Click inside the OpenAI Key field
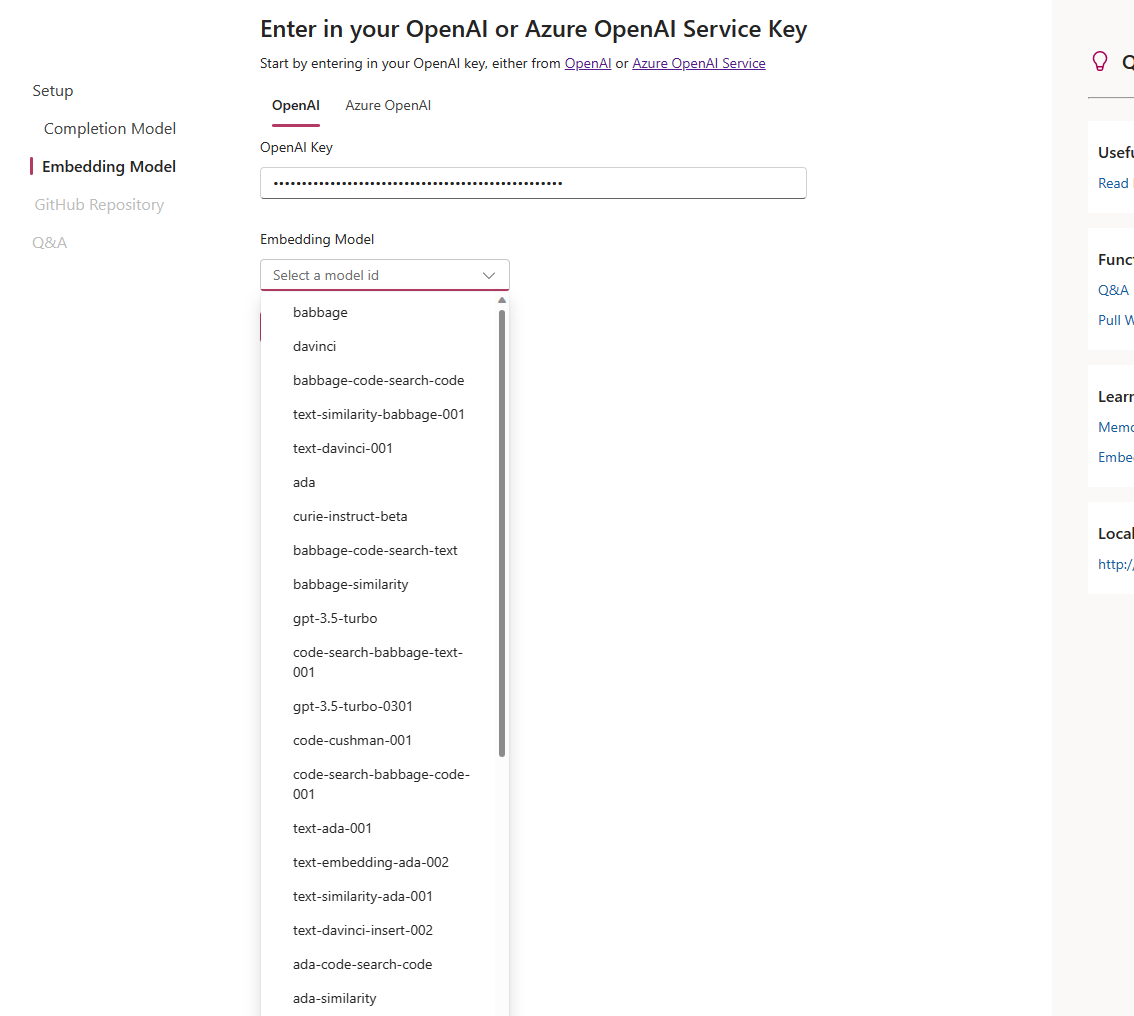Viewport: 1134px width, 1016px height. (x=533, y=183)
